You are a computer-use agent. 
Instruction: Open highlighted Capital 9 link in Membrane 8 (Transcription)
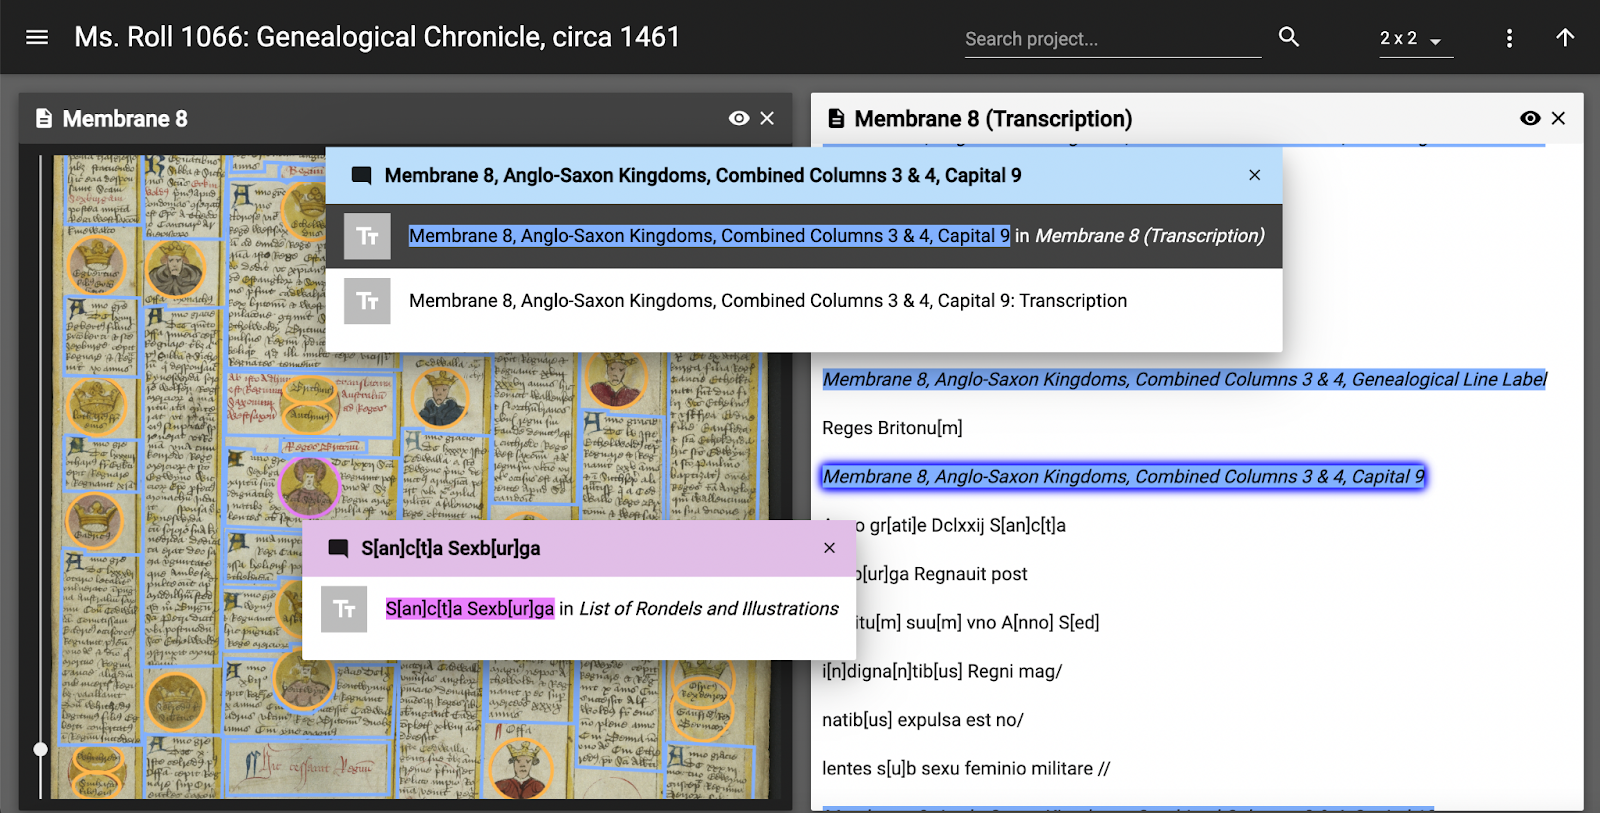coord(709,236)
